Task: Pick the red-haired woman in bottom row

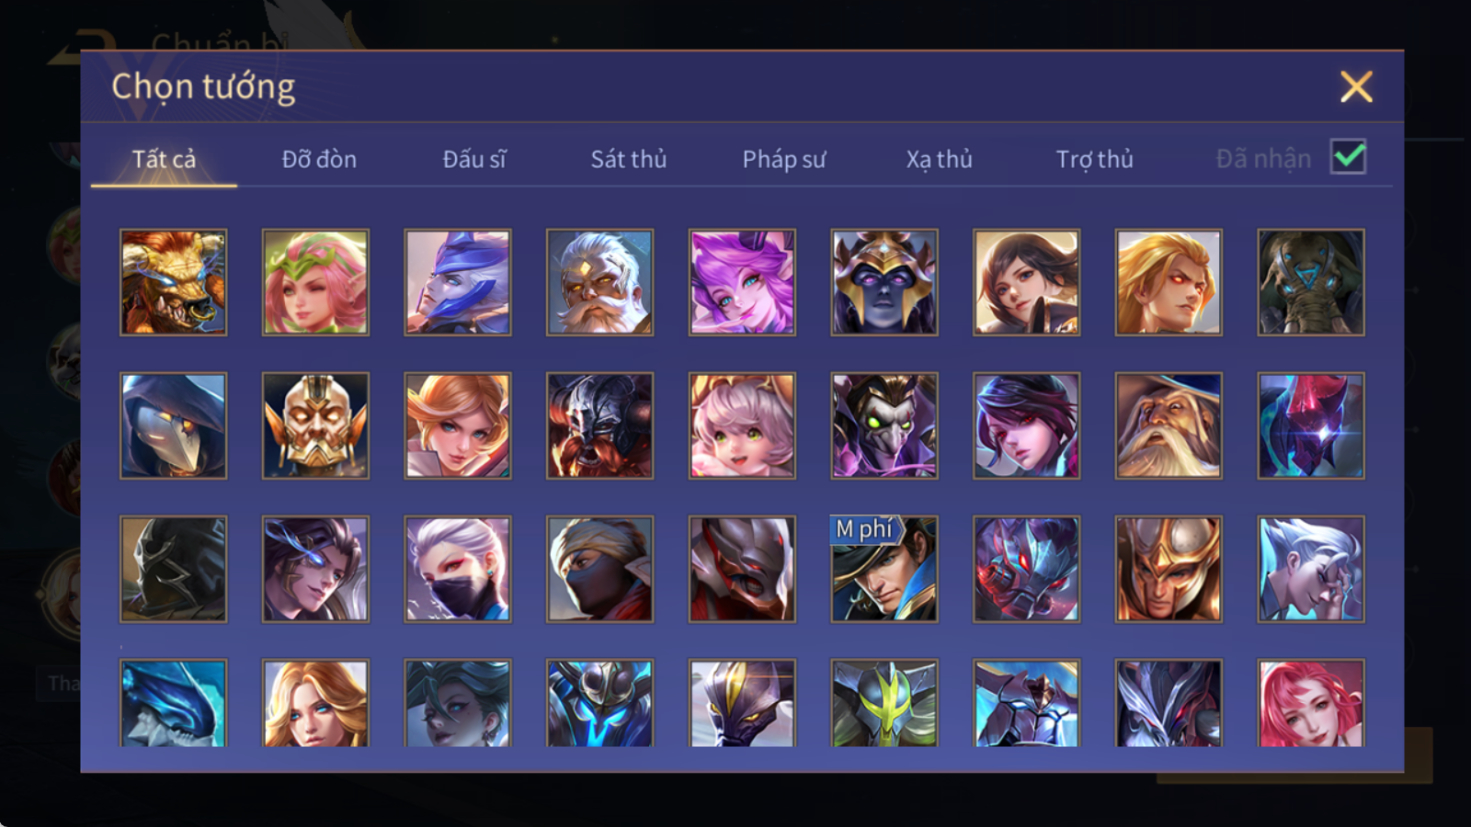Action: click(x=1311, y=703)
